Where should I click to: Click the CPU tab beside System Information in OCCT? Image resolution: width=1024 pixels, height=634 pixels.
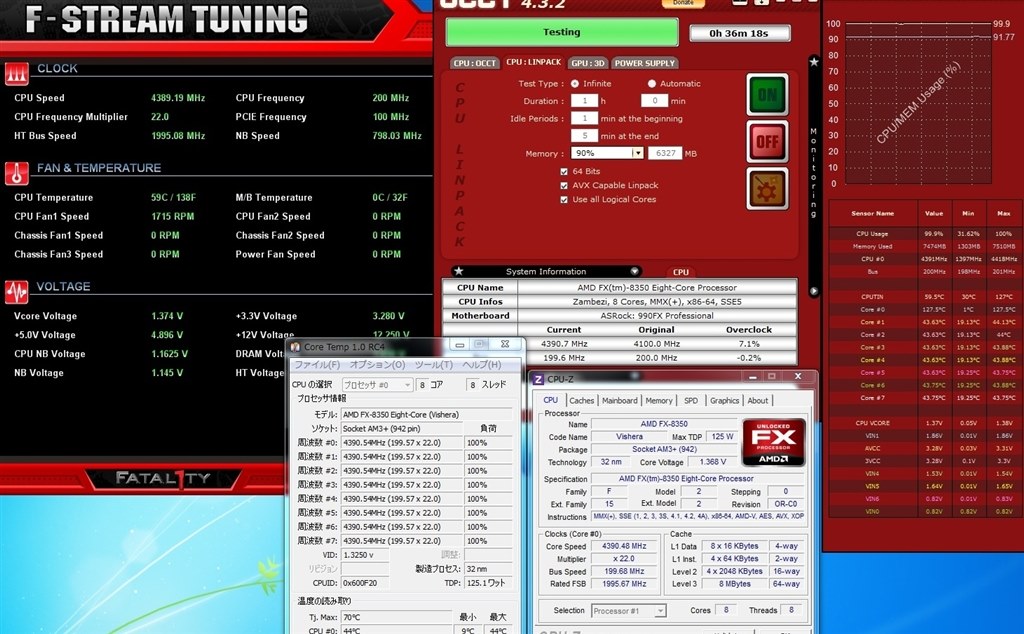pos(680,272)
